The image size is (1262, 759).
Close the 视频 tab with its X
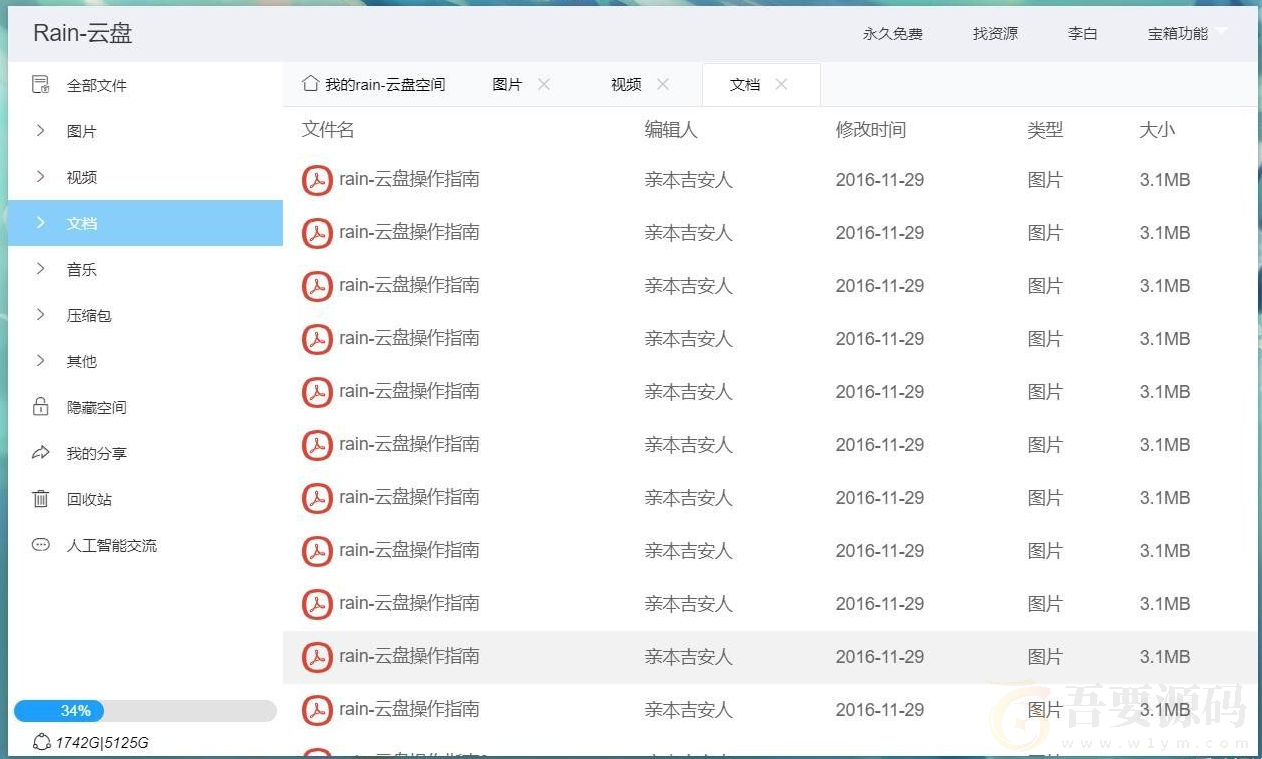[663, 84]
